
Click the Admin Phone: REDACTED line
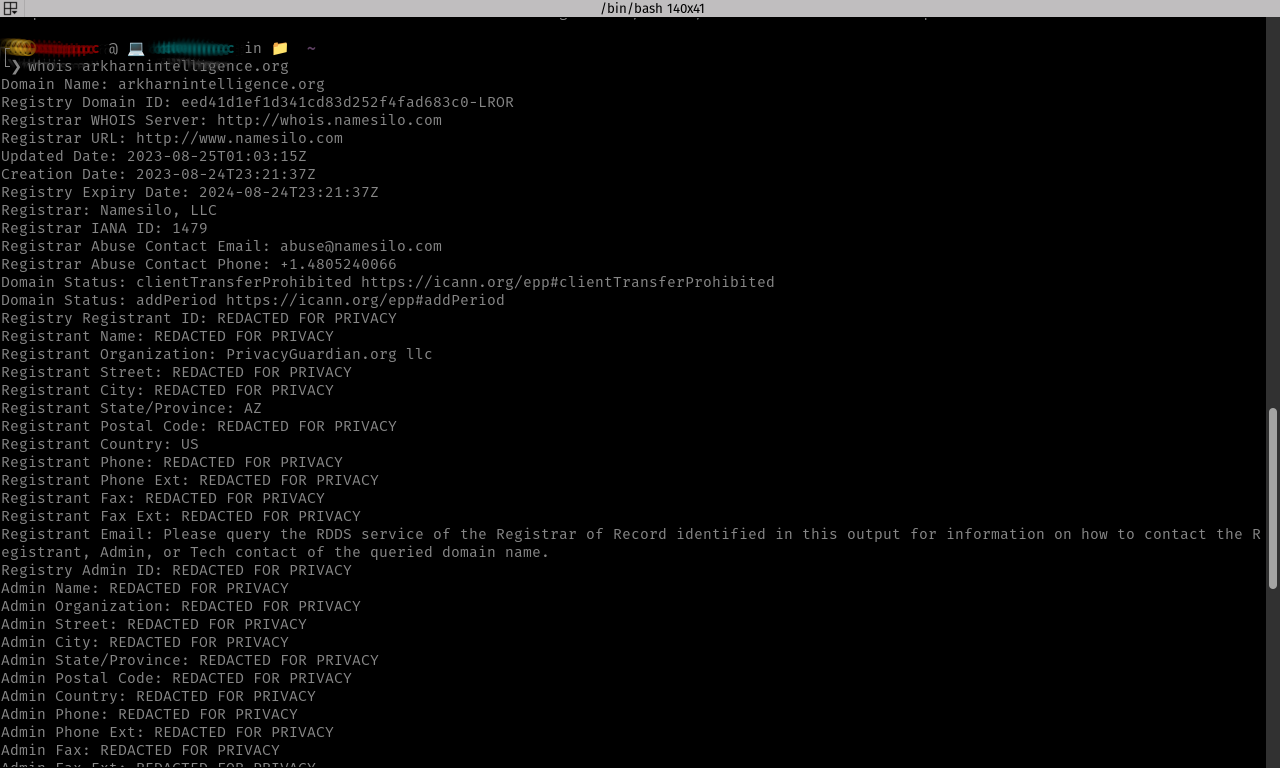(x=149, y=714)
